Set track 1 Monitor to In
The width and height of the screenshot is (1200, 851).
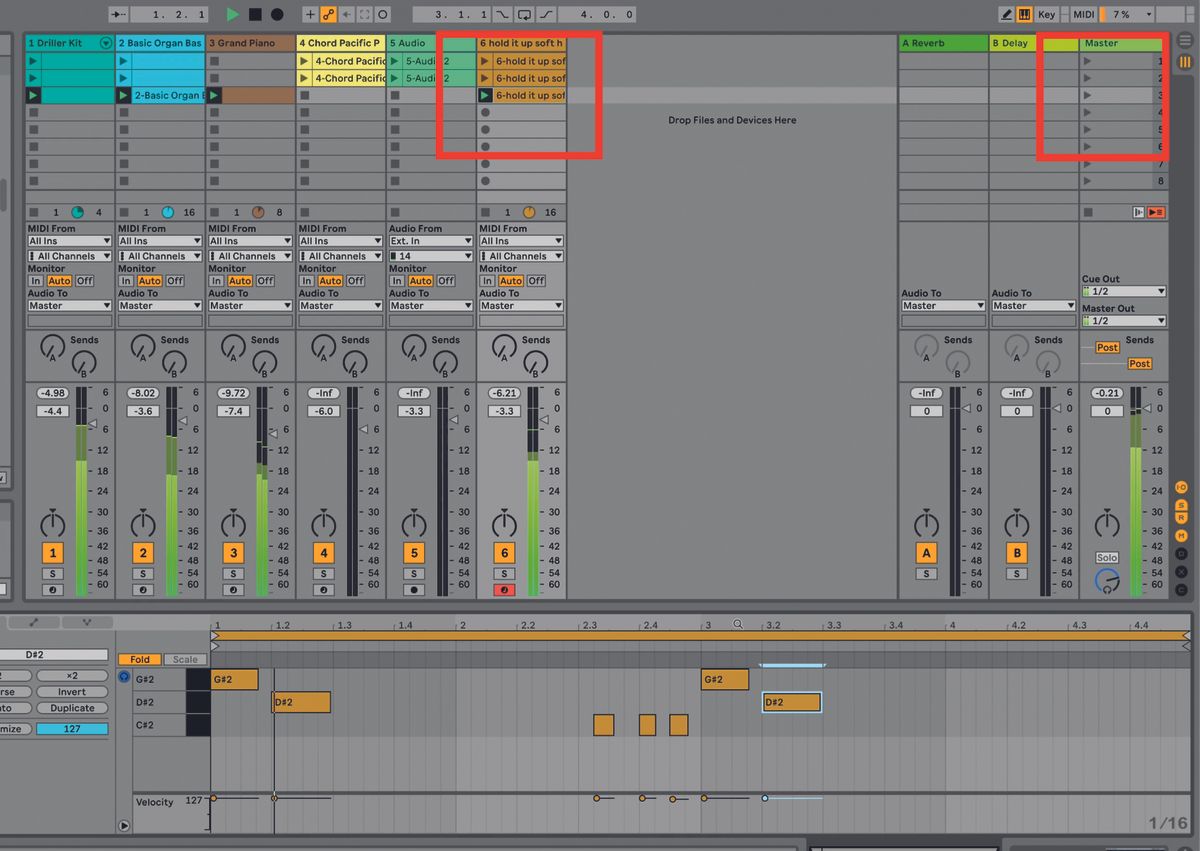tap(35, 281)
